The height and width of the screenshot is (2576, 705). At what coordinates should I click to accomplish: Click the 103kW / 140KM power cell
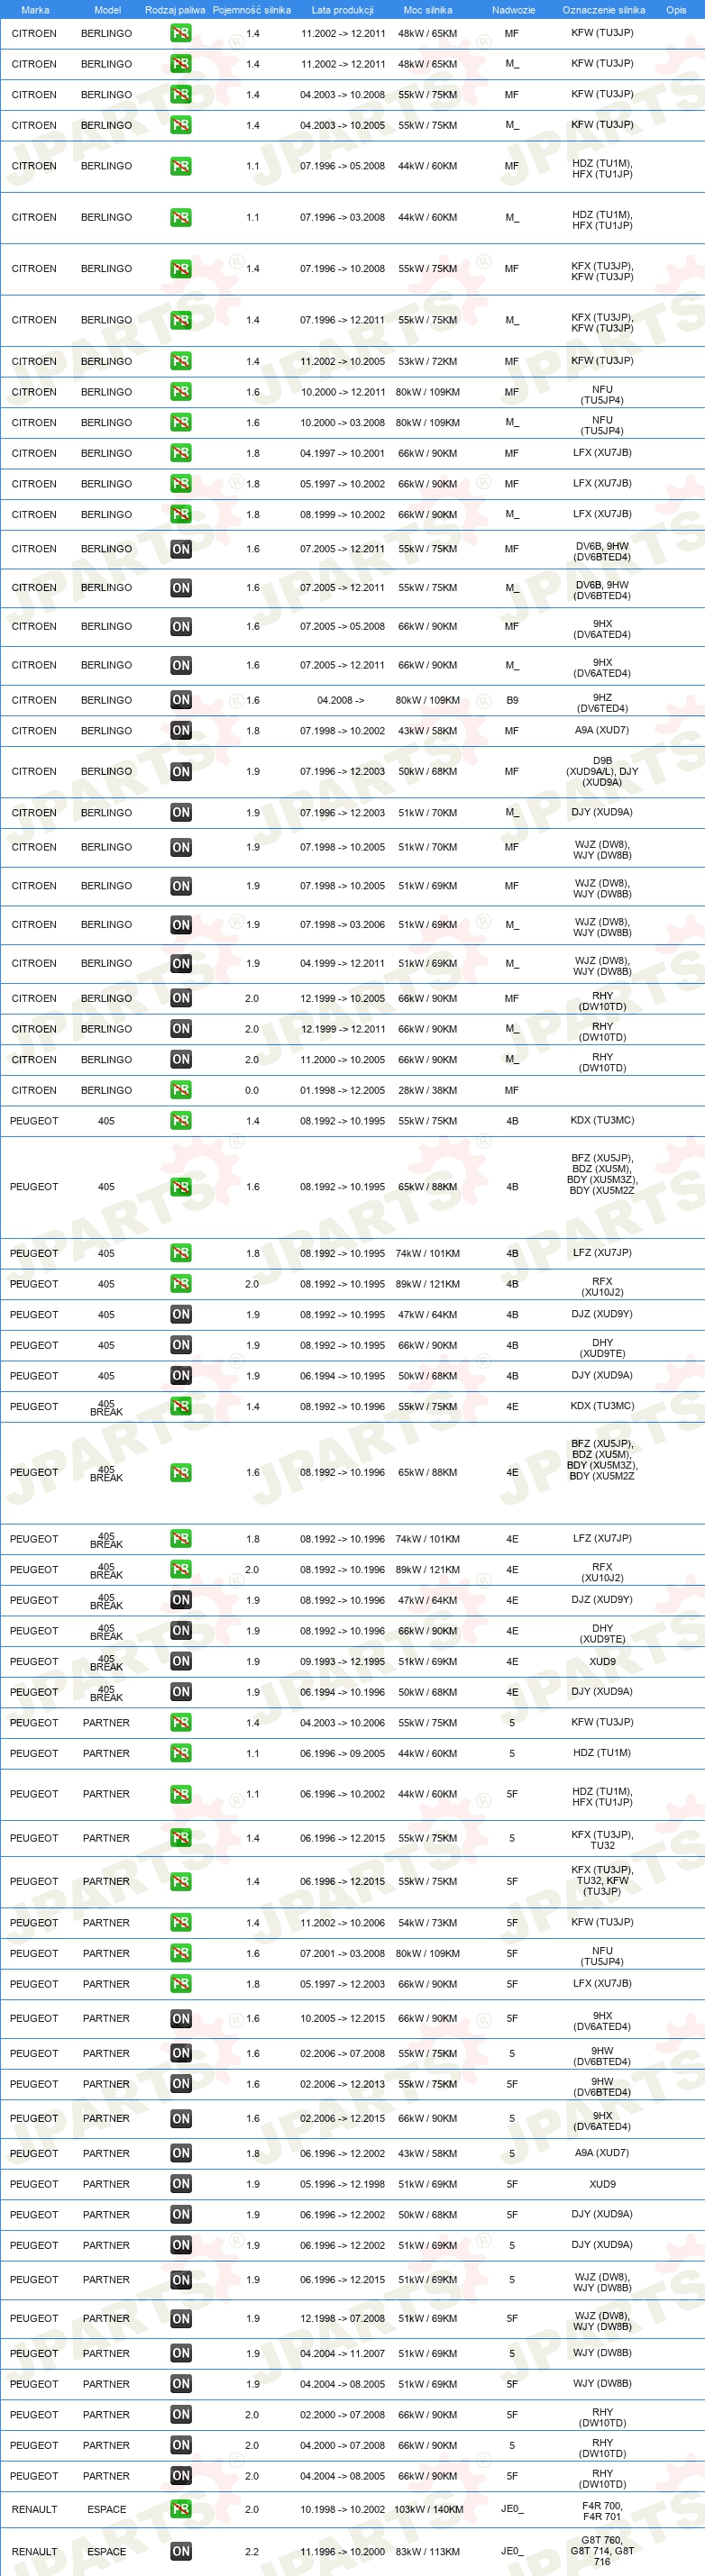(428, 2510)
